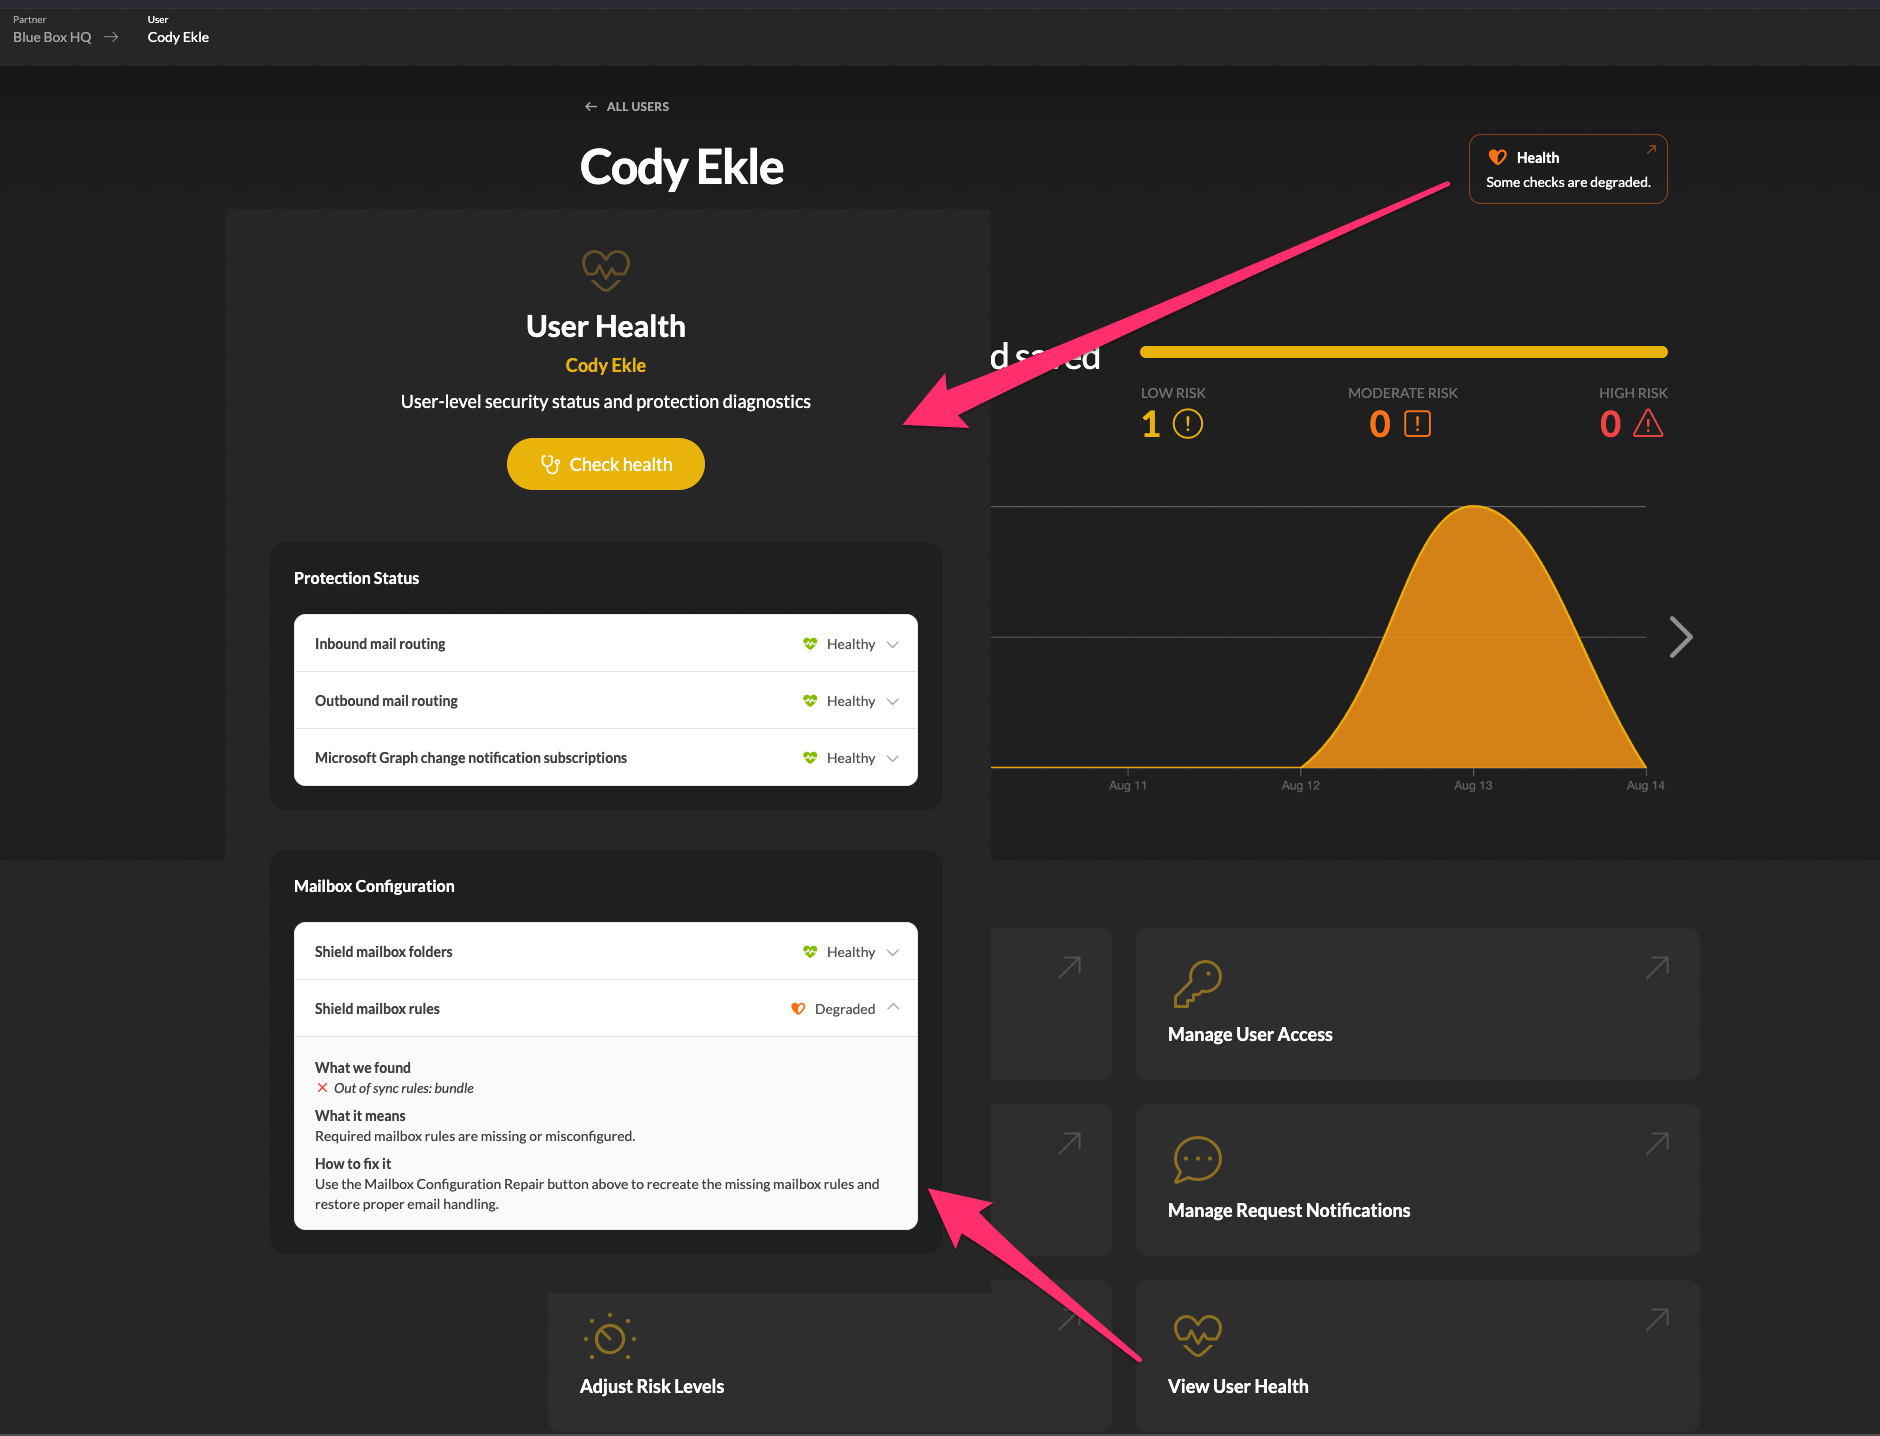1880x1436 pixels.
Task: Click the LOW RISK count value 1
Action: (x=1151, y=424)
